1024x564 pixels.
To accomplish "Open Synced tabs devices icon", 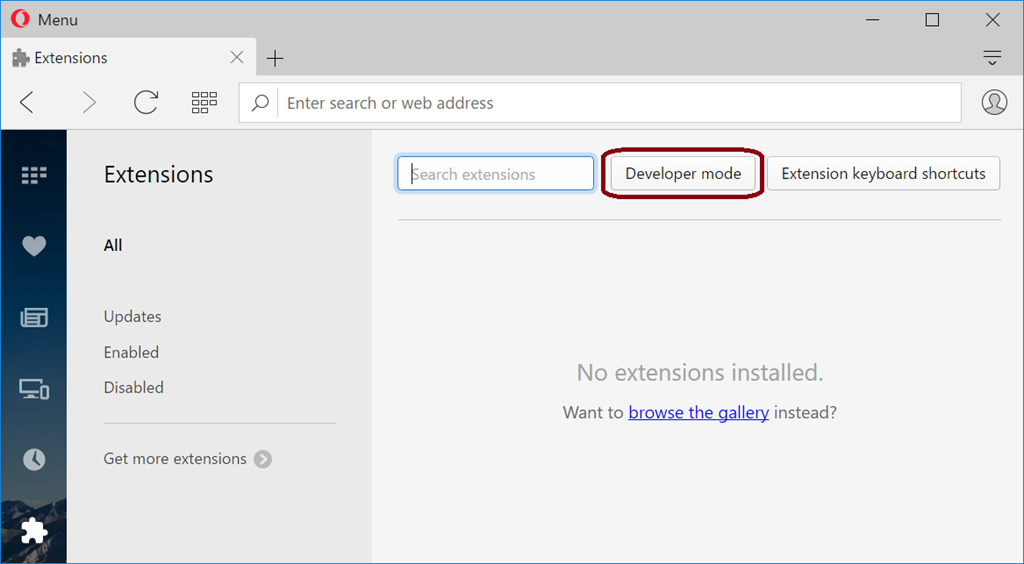I will pos(34,390).
